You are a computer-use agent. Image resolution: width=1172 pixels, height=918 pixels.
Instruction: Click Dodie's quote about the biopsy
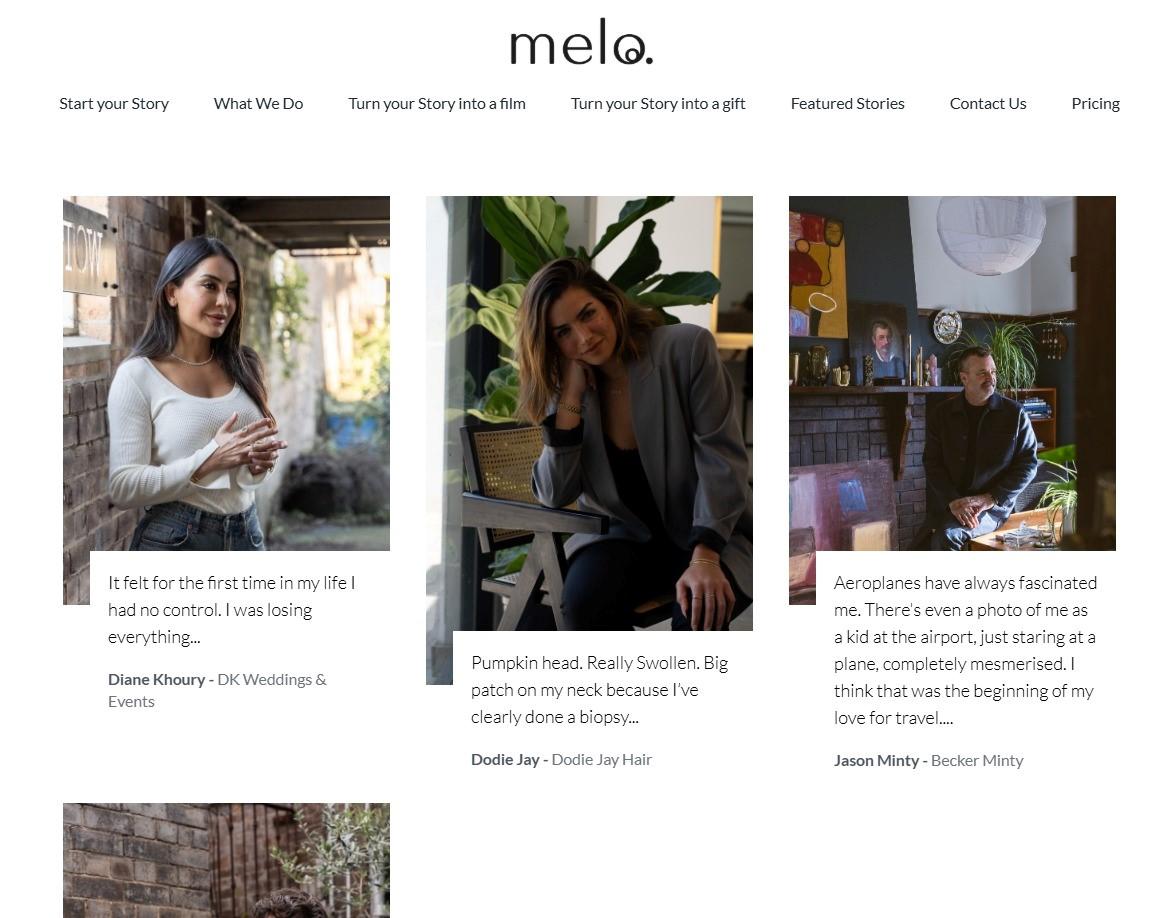point(599,689)
